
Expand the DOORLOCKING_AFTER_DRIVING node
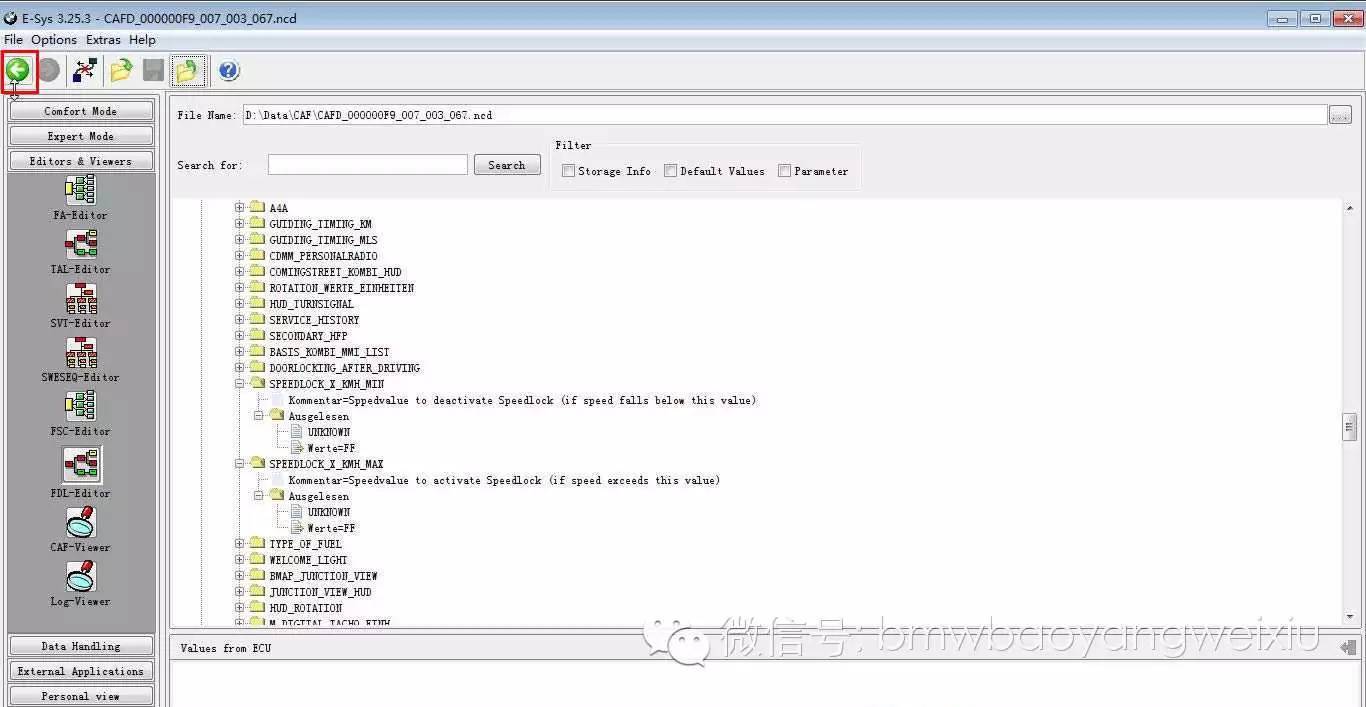[240, 368]
